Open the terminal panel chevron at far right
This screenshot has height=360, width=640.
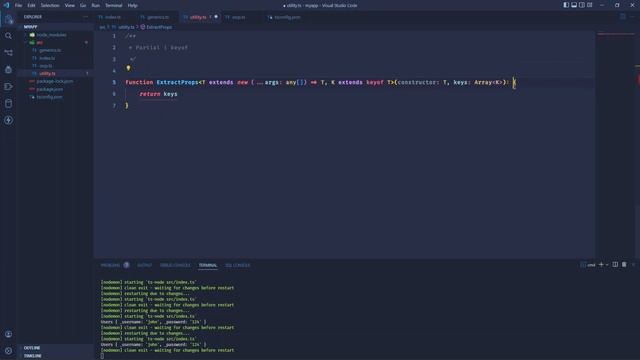(633, 265)
